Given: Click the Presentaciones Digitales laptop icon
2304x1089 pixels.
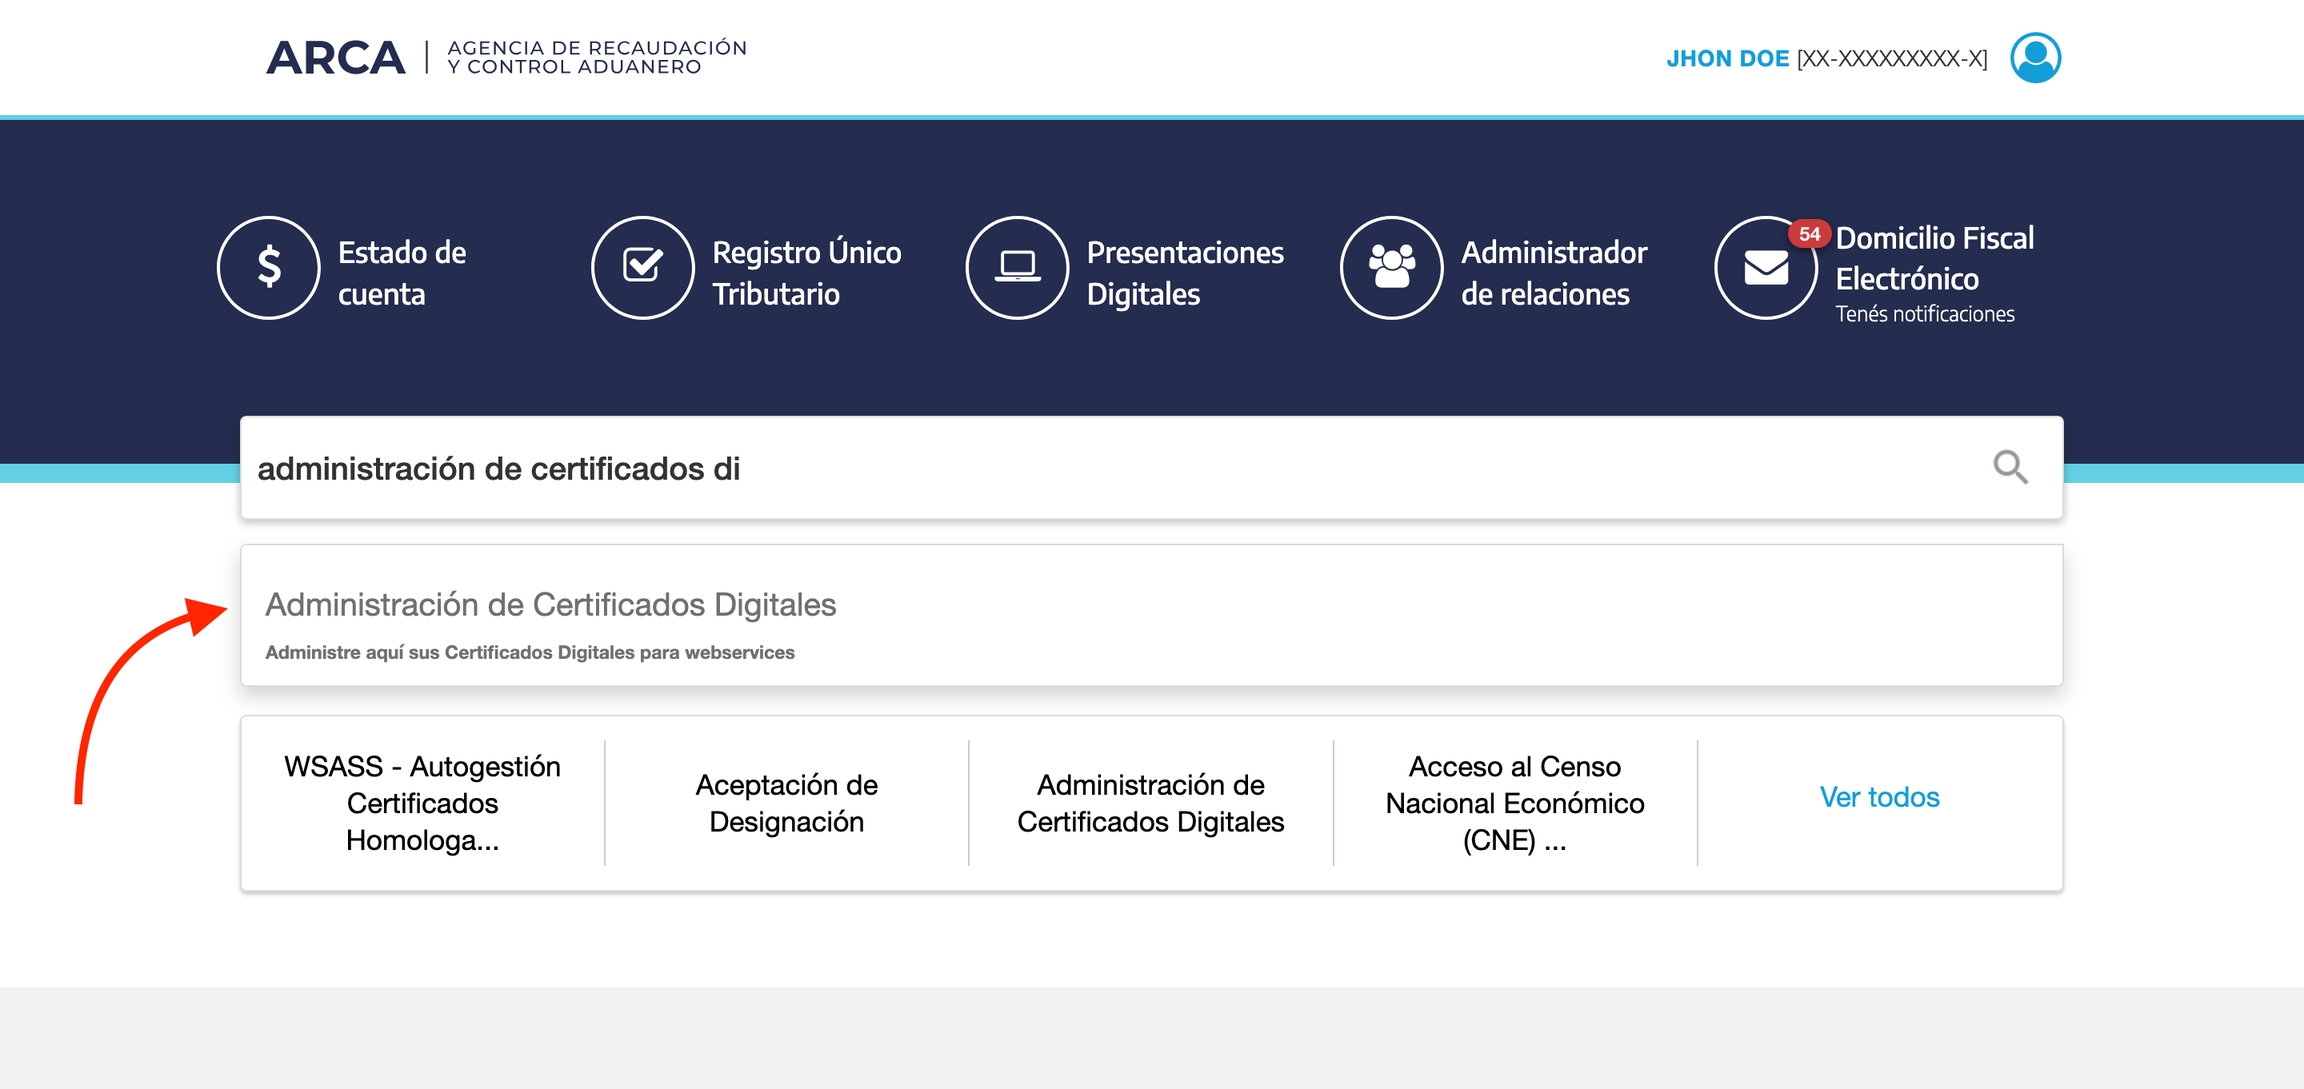Looking at the screenshot, I should tap(1017, 267).
